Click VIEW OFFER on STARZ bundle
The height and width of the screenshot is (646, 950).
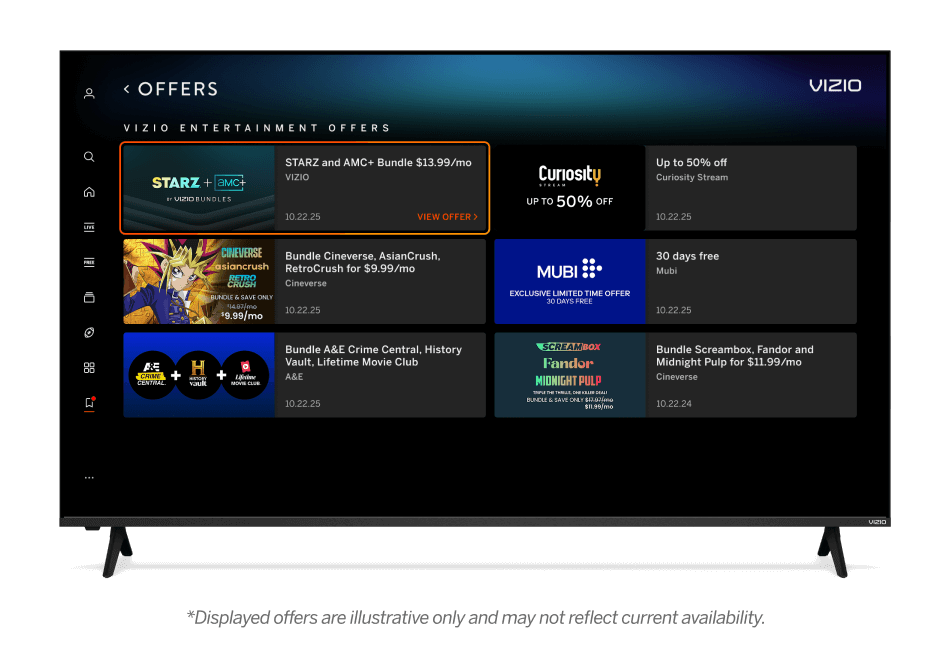447,216
